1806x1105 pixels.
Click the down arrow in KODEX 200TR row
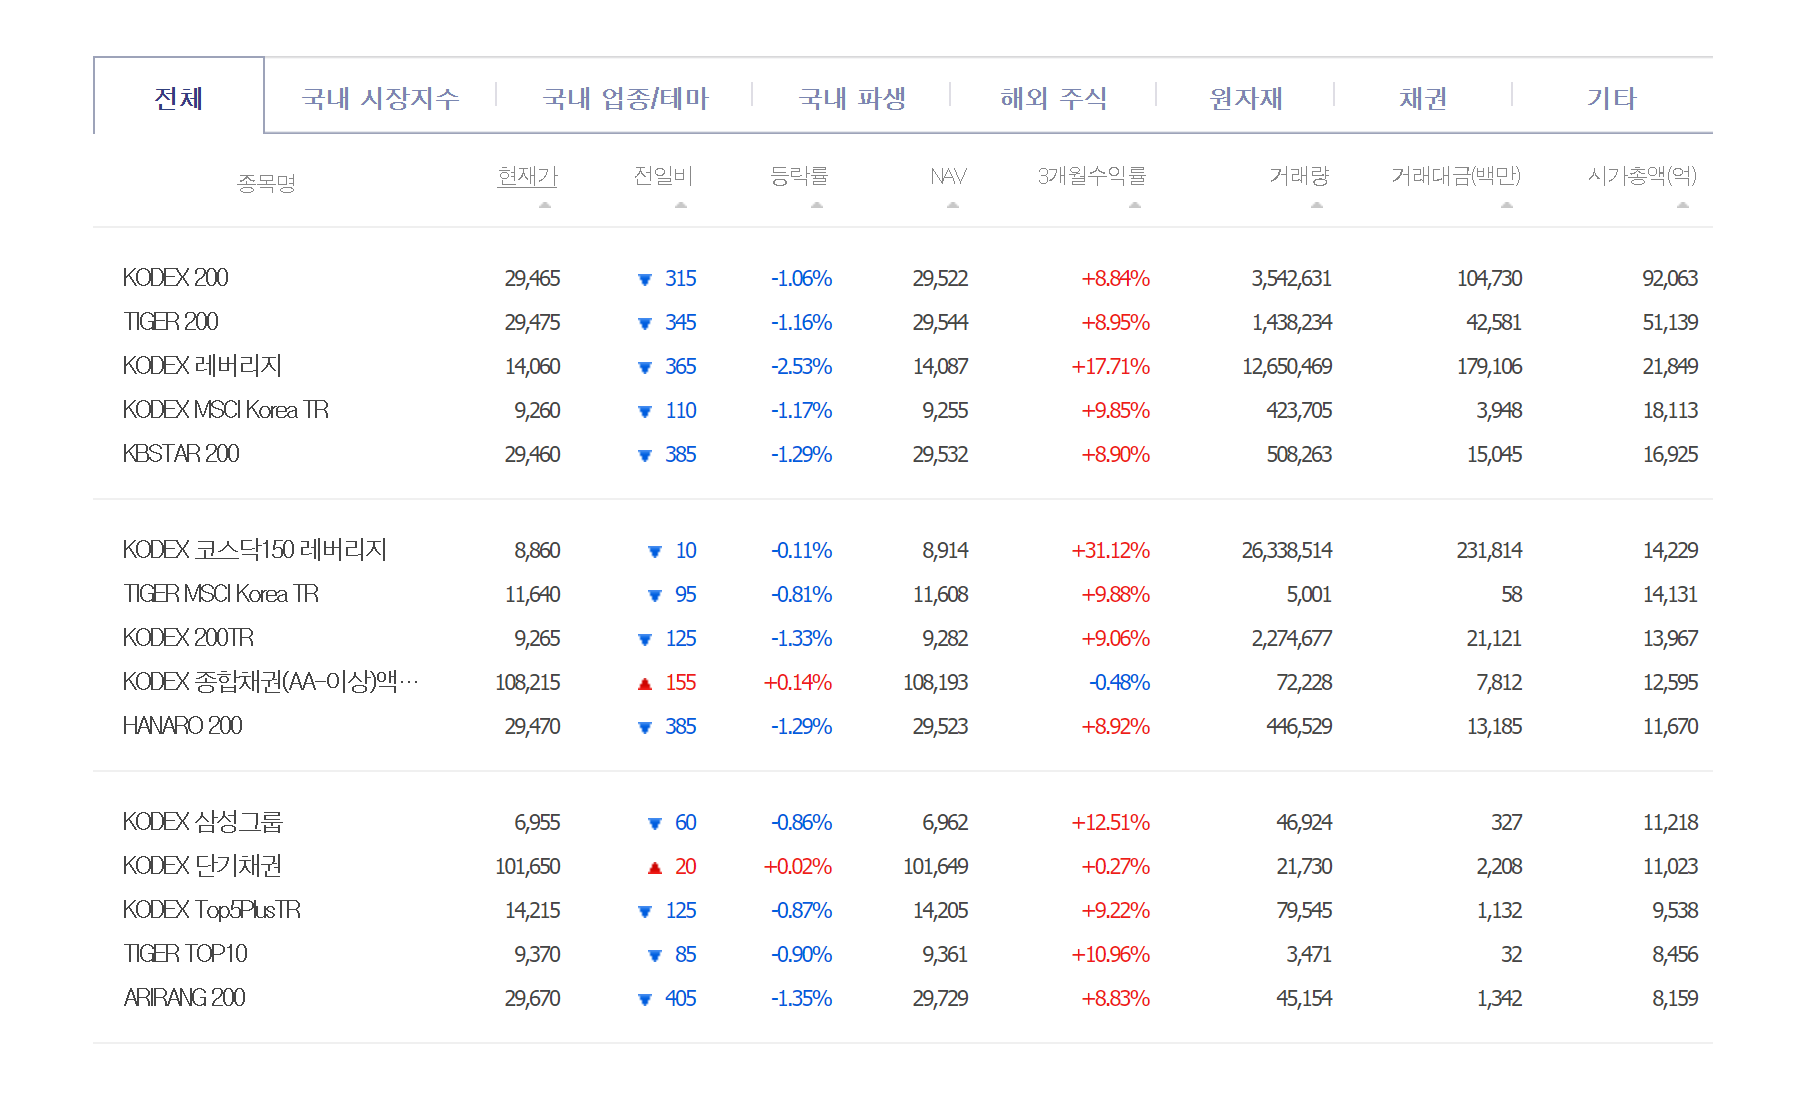pyautogui.click(x=645, y=639)
